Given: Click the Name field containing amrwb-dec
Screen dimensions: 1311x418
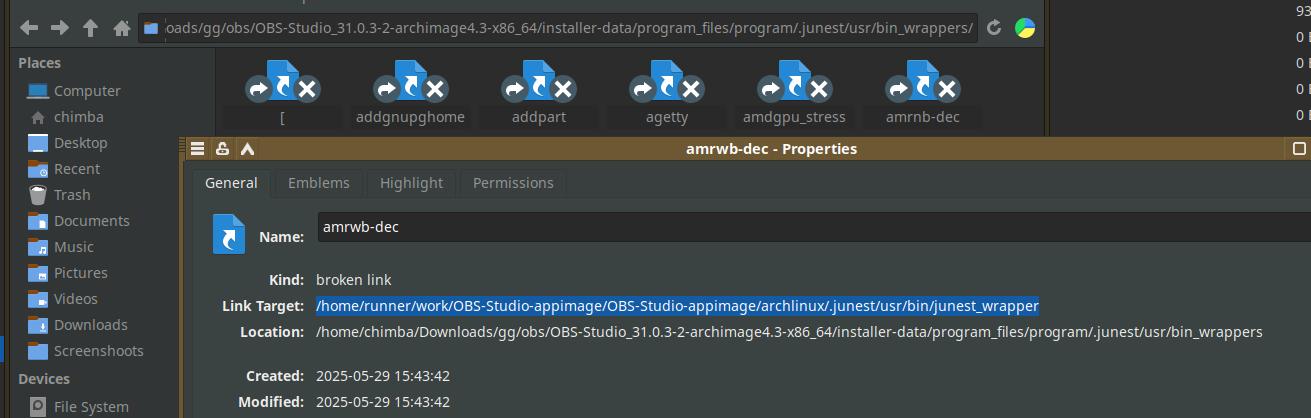Looking at the screenshot, I should [800, 227].
